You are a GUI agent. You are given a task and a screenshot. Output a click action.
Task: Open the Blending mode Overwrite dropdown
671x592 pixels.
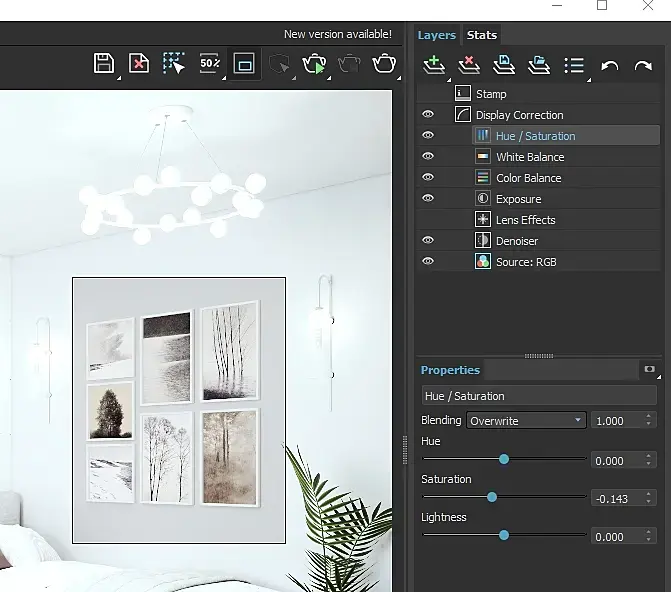point(527,421)
